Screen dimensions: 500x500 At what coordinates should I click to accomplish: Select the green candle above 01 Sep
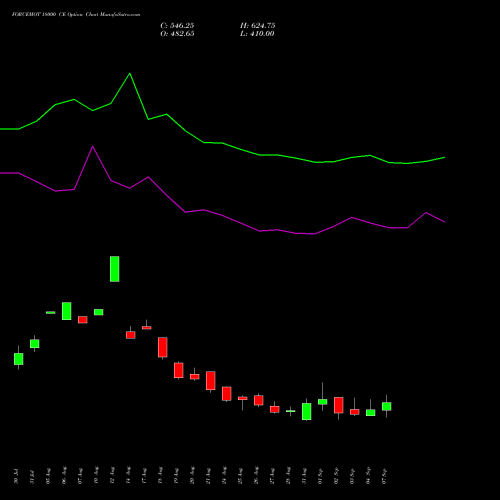pyautogui.click(x=323, y=402)
